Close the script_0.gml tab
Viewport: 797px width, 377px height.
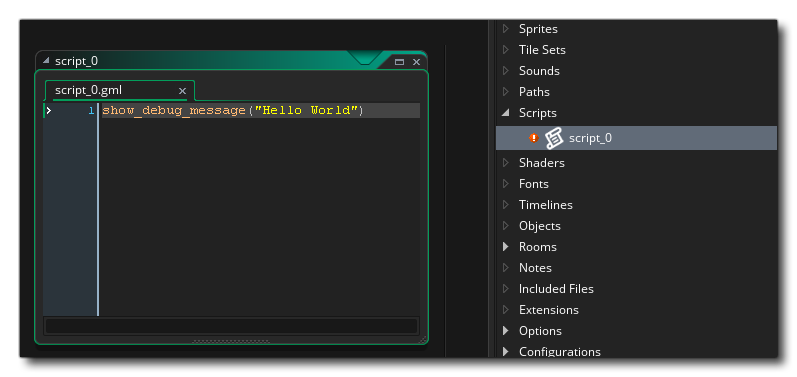click(x=182, y=91)
